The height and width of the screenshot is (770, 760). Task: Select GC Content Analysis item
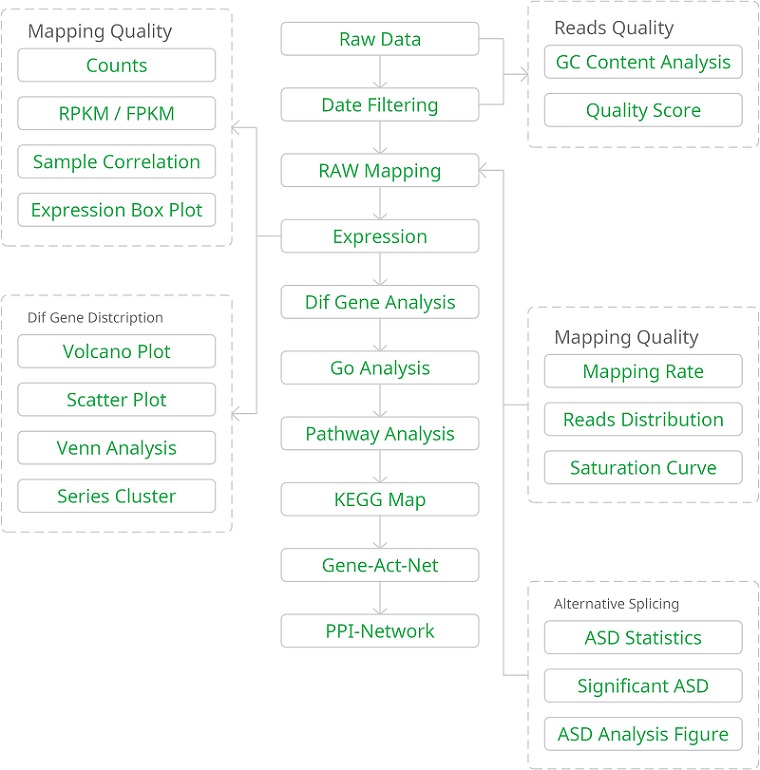(643, 62)
